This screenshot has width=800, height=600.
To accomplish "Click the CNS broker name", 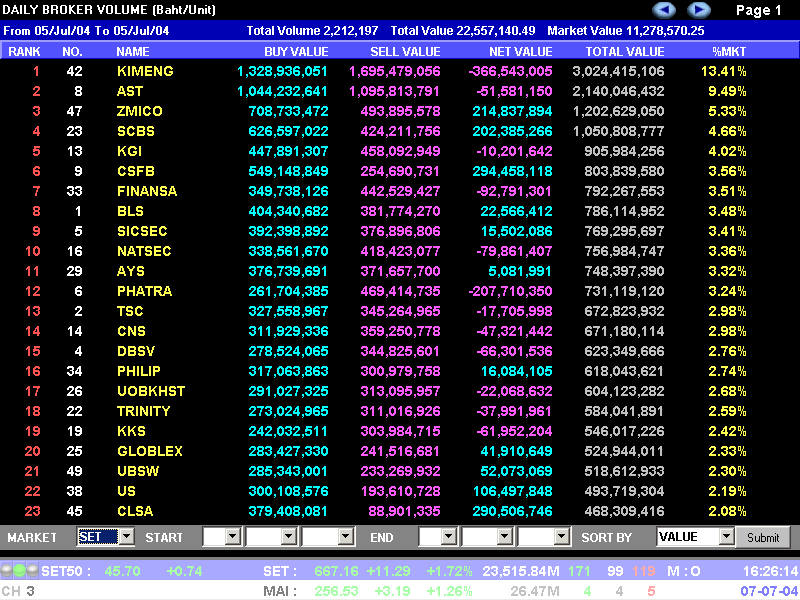I will [131, 331].
